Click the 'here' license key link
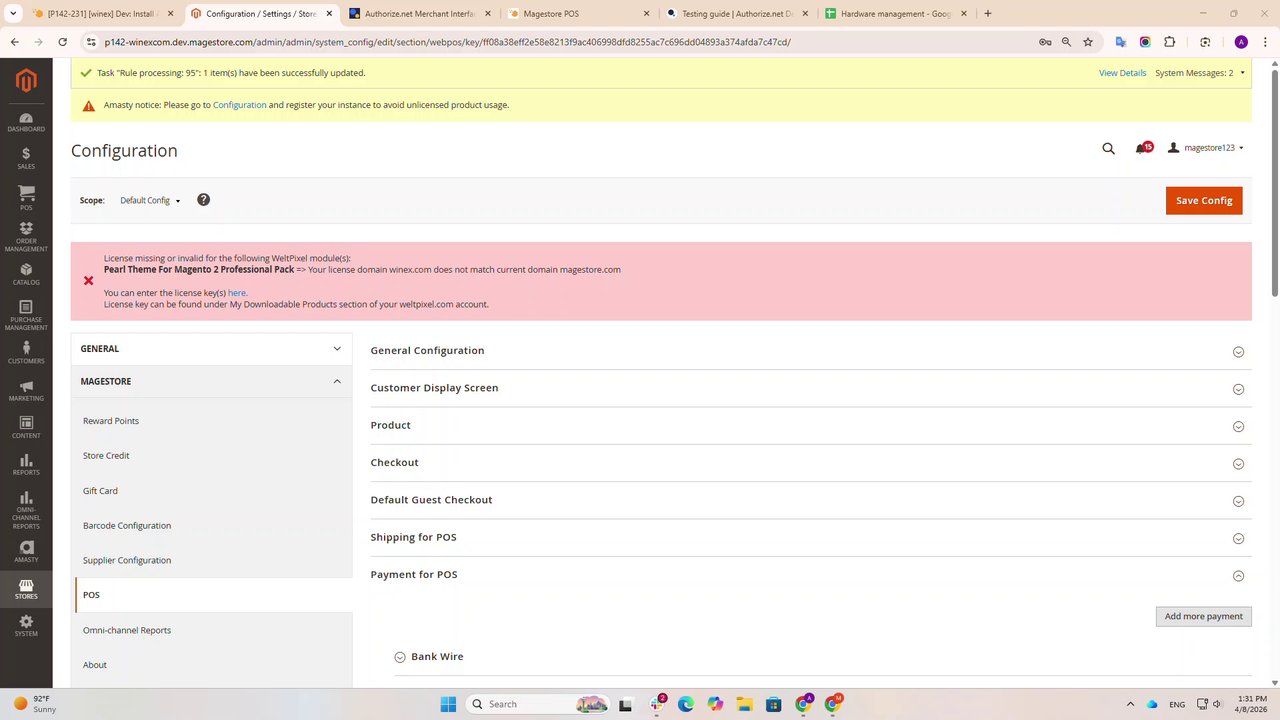The height and width of the screenshot is (720, 1280). coord(236,293)
